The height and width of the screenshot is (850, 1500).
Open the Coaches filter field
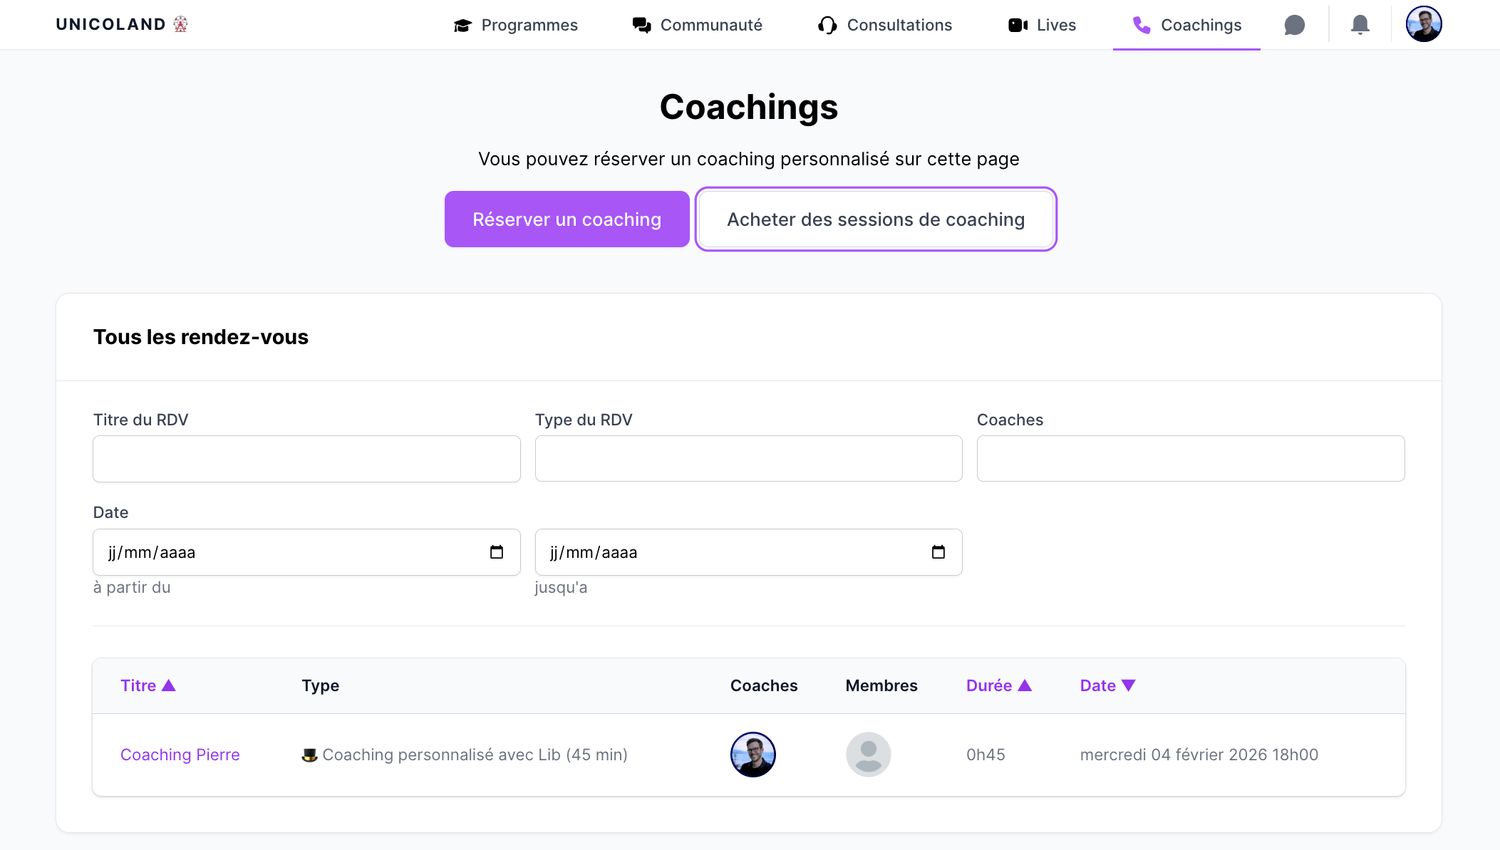click(1190, 459)
